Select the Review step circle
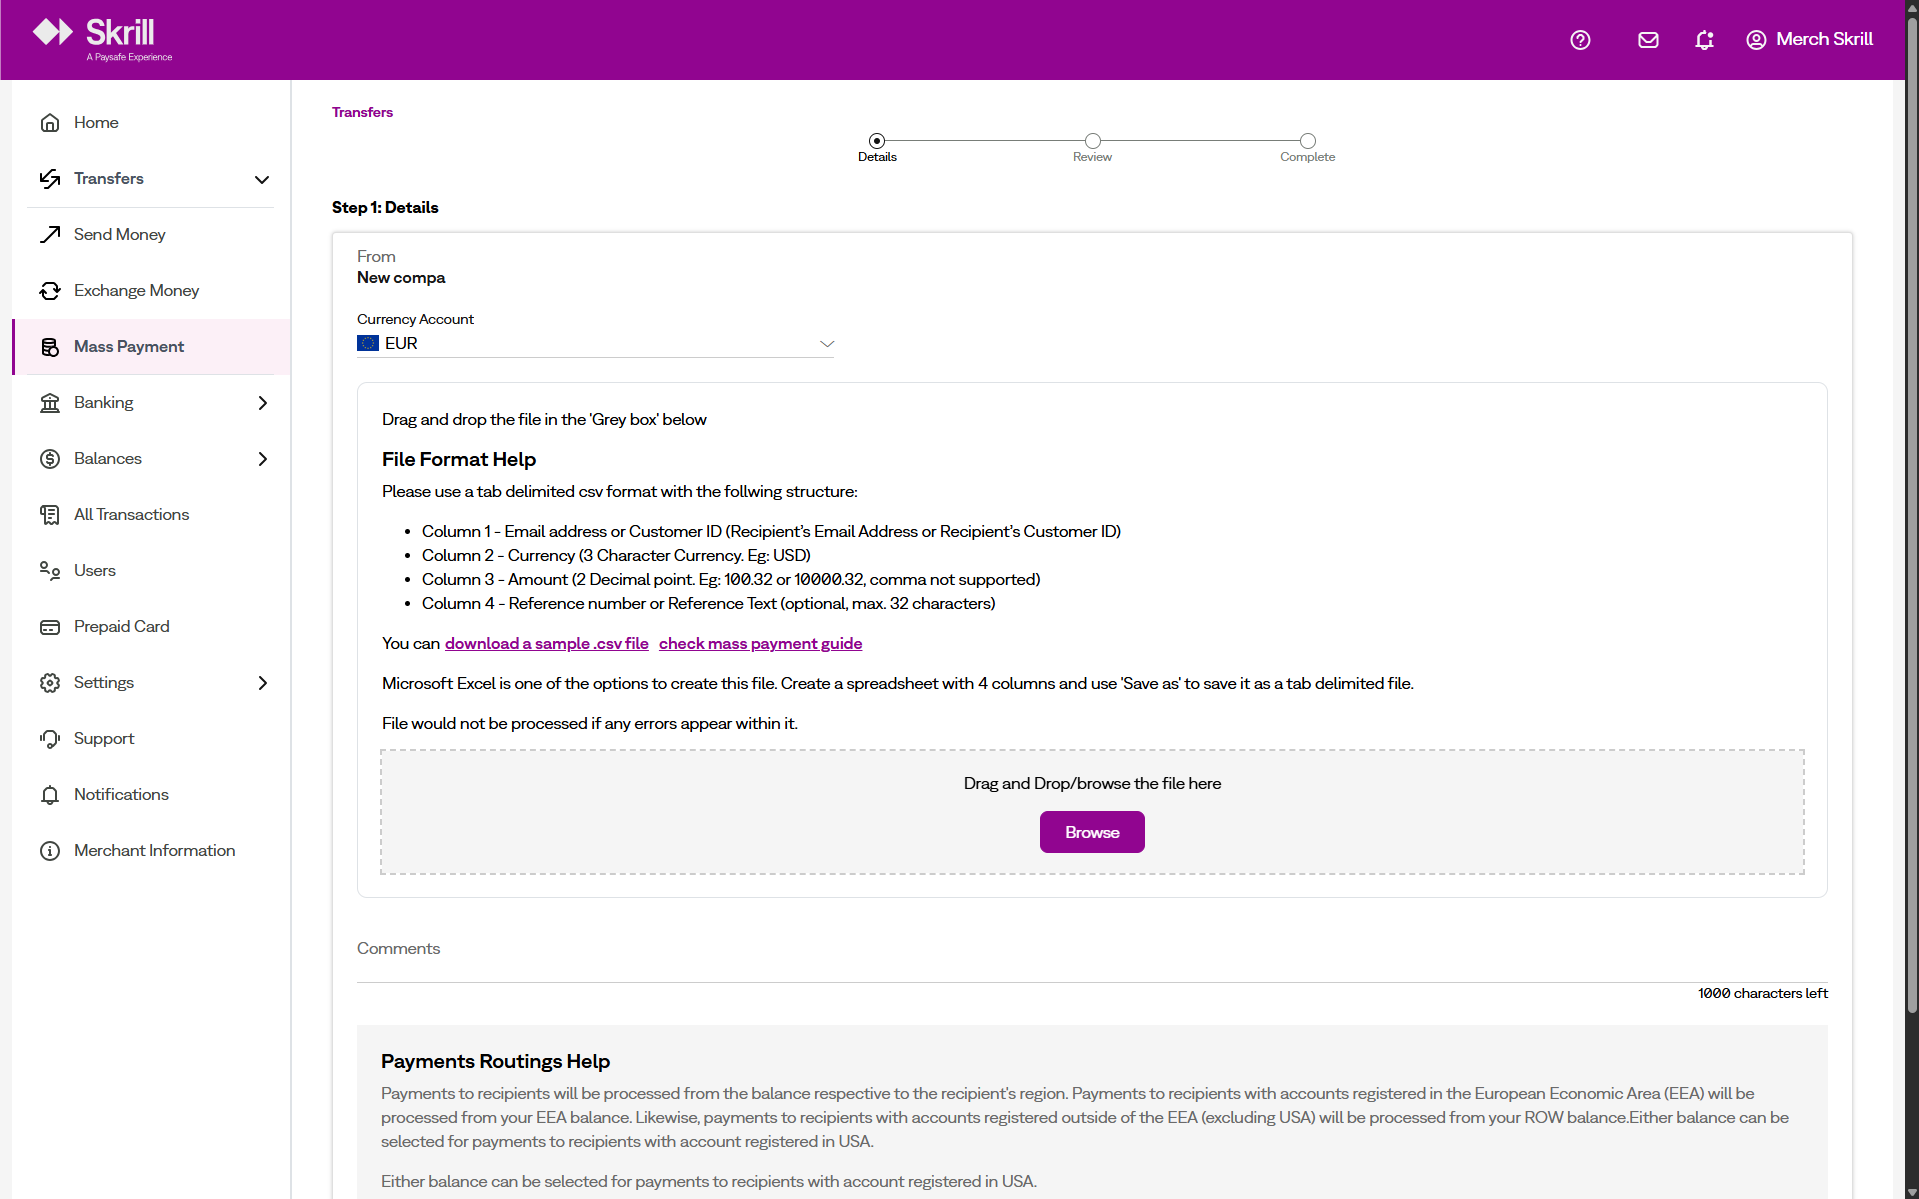The height and width of the screenshot is (1199, 1919). (1091, 140)
